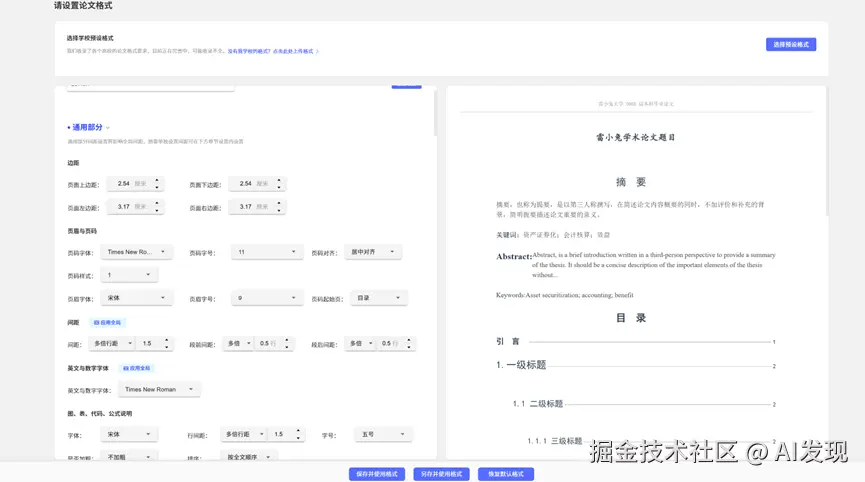Click up arrow of 页面下边距 stepper

click(x=279, y=180)
